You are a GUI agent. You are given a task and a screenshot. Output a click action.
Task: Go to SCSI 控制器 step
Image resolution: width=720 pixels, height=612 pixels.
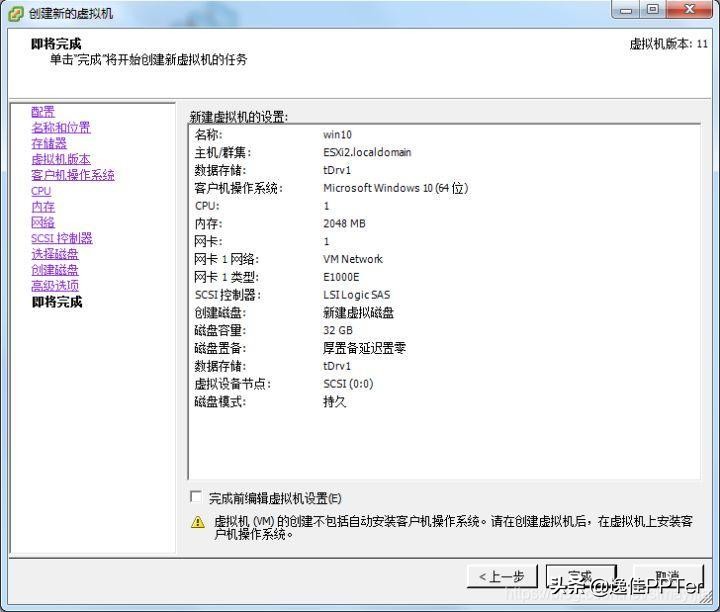pyautogui.click(x=62, y=238)
